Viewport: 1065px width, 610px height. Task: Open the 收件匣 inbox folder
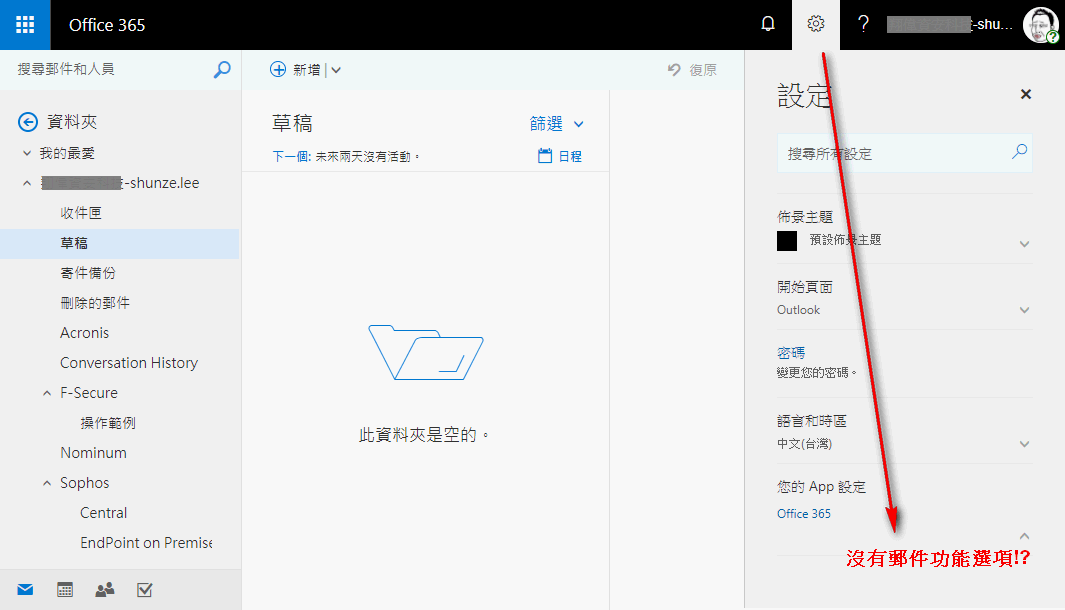point(81,213)
